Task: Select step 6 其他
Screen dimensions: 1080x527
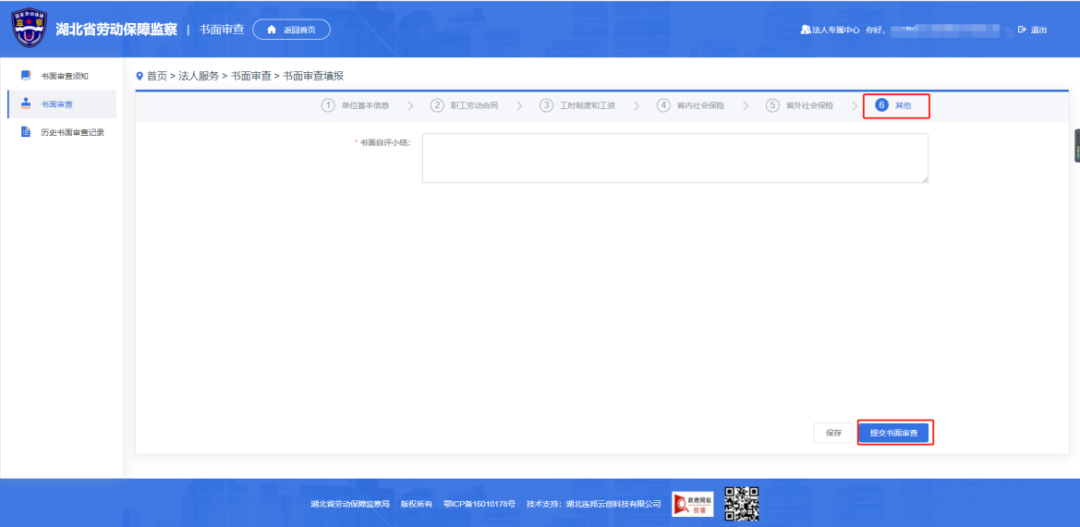Action: [894, 105]
